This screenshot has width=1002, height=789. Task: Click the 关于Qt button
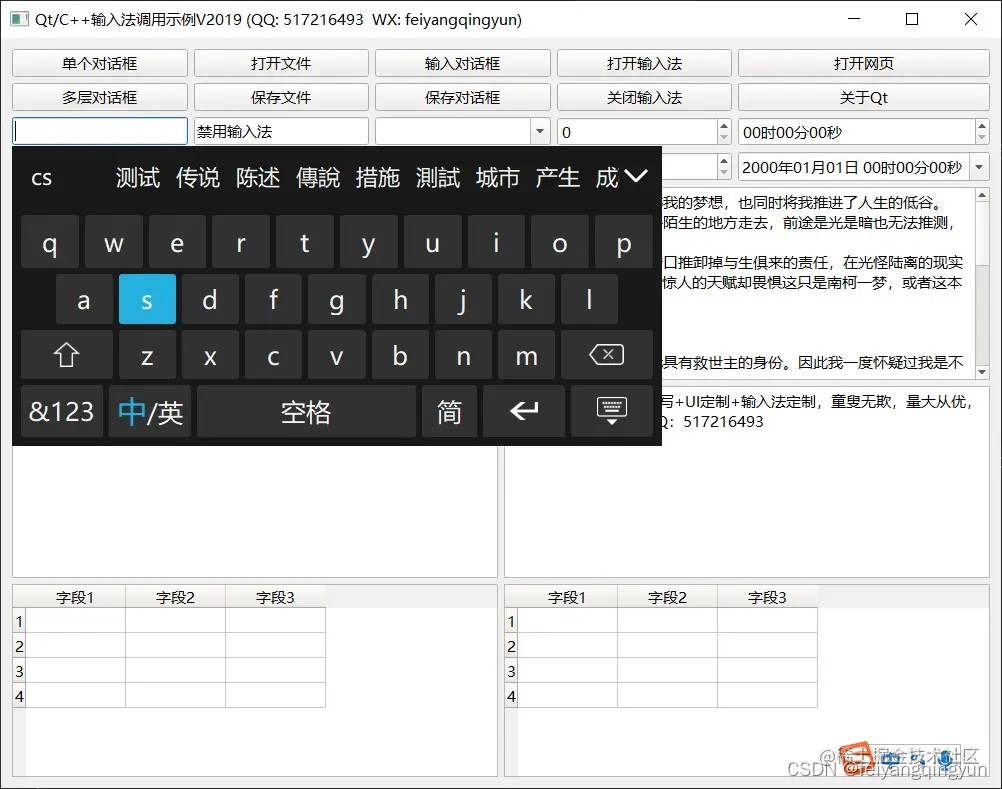(864, 97)
